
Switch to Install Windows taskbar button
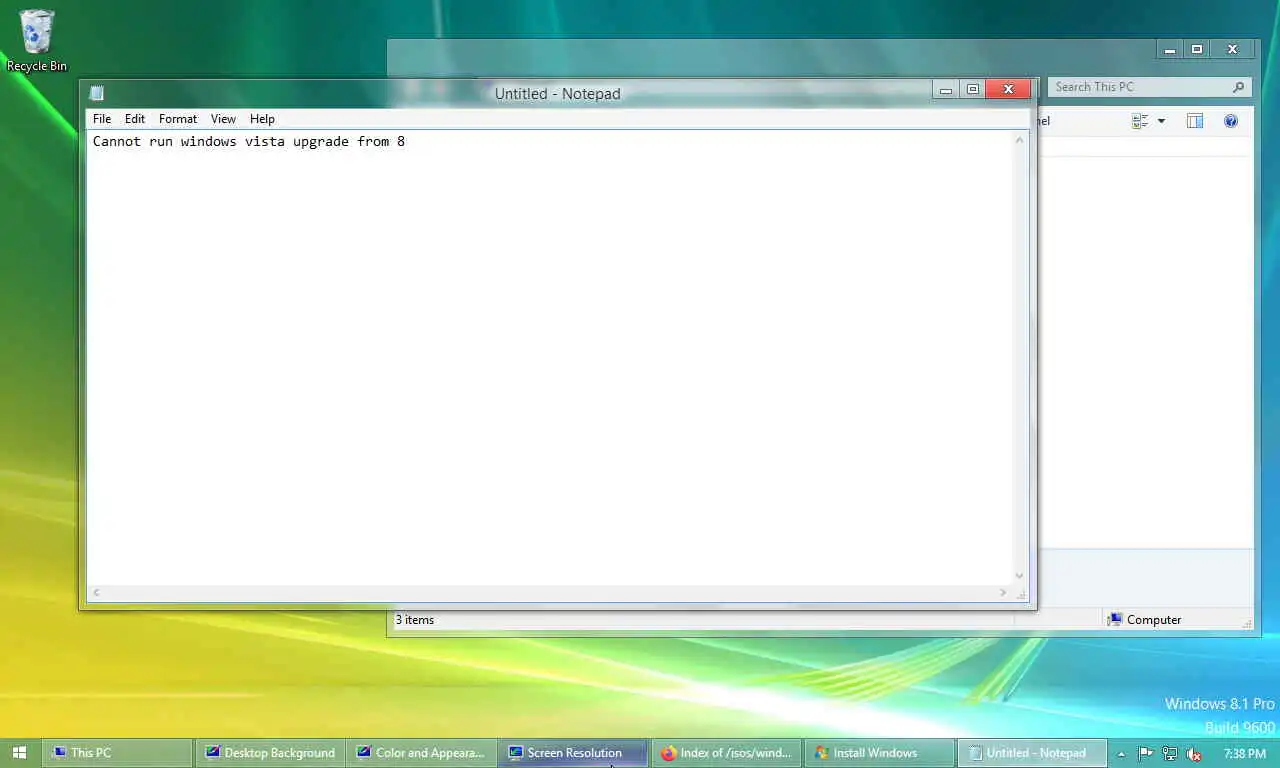coord(879,753)
